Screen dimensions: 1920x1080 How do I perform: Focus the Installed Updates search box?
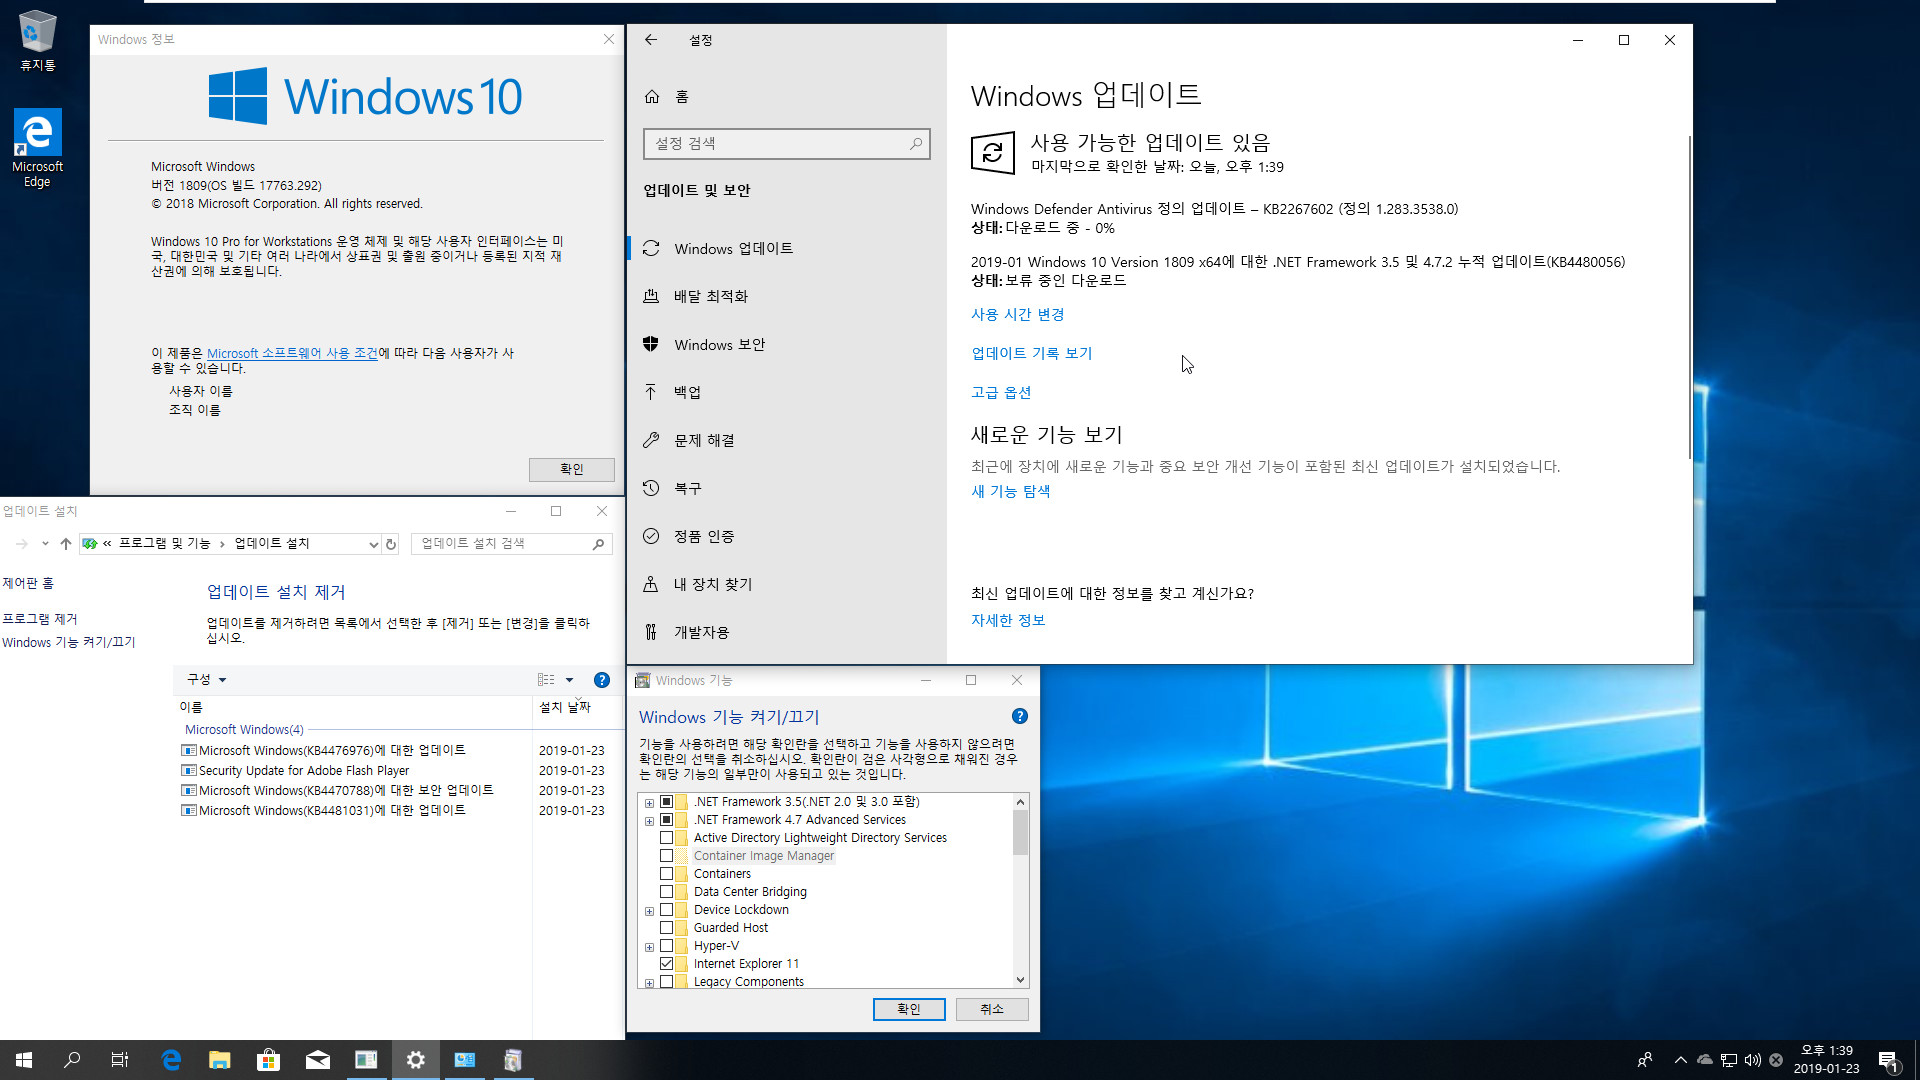pos(512,544)
